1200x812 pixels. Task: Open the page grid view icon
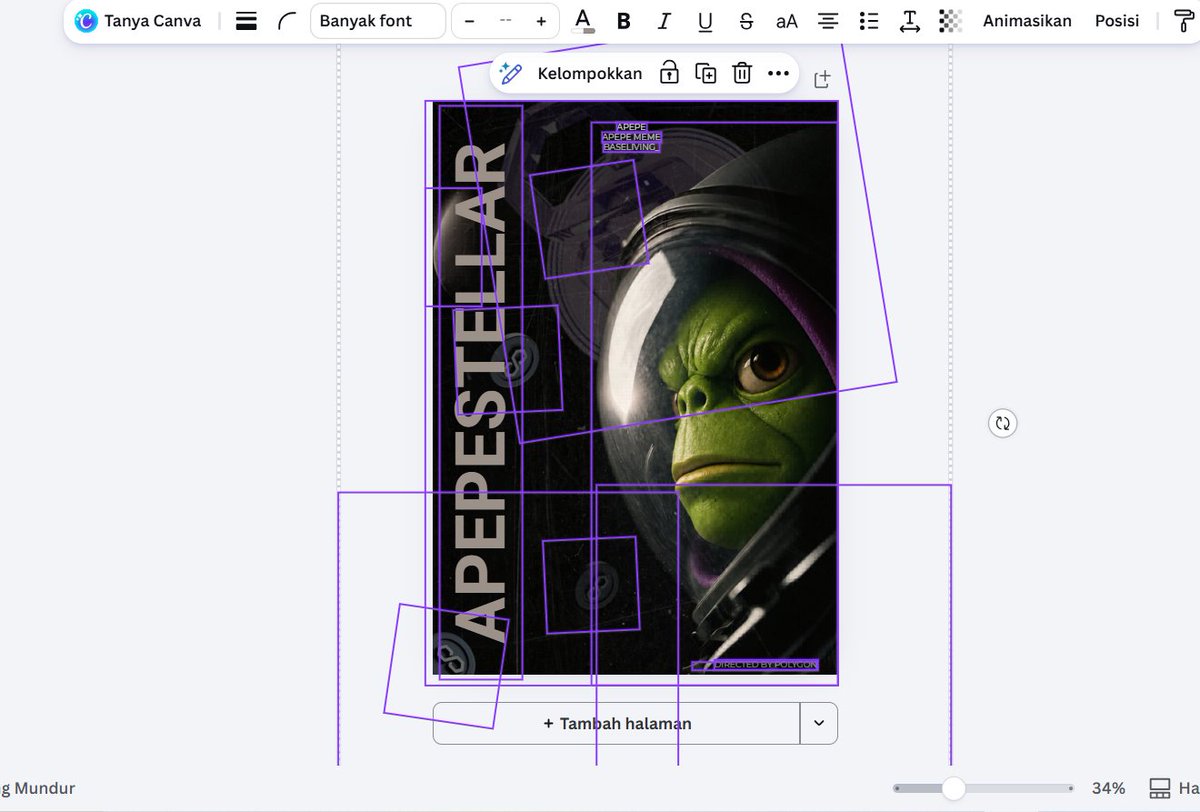click(1160, 788)
